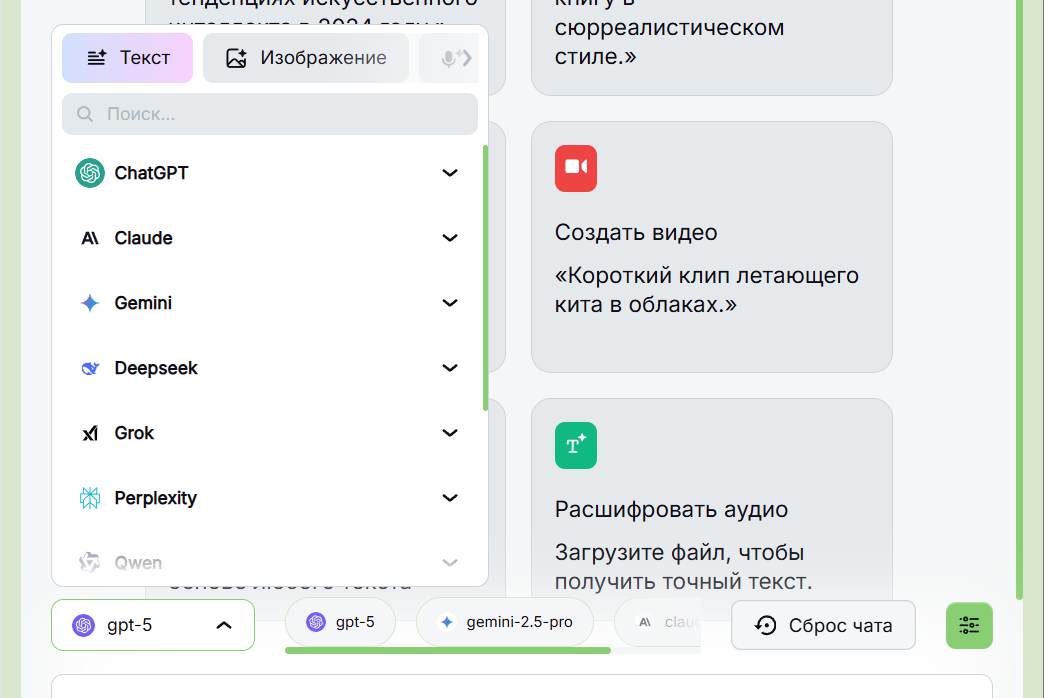Open the green settings sliders button
Screen dimensions: 1044x698
pos(969,625)
